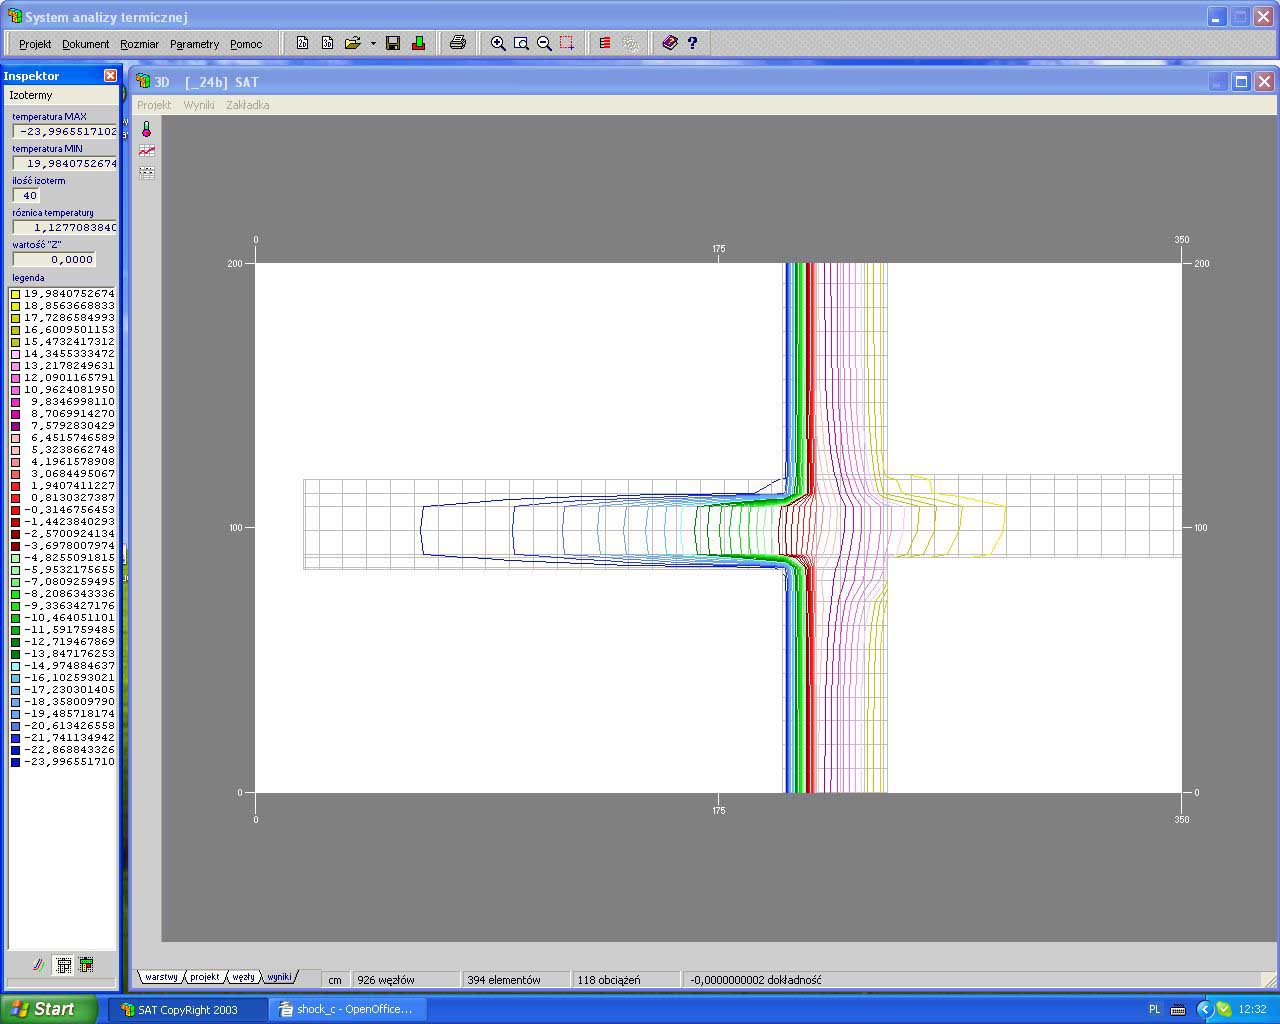Switch to the węzły tab
This screenshot has height=1024, width=1280.
[x=243, y=977]
